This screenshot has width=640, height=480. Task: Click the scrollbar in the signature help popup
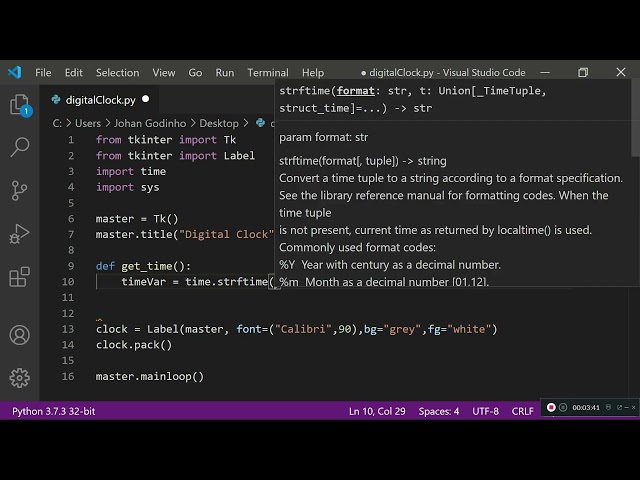[x=635, y=118]
